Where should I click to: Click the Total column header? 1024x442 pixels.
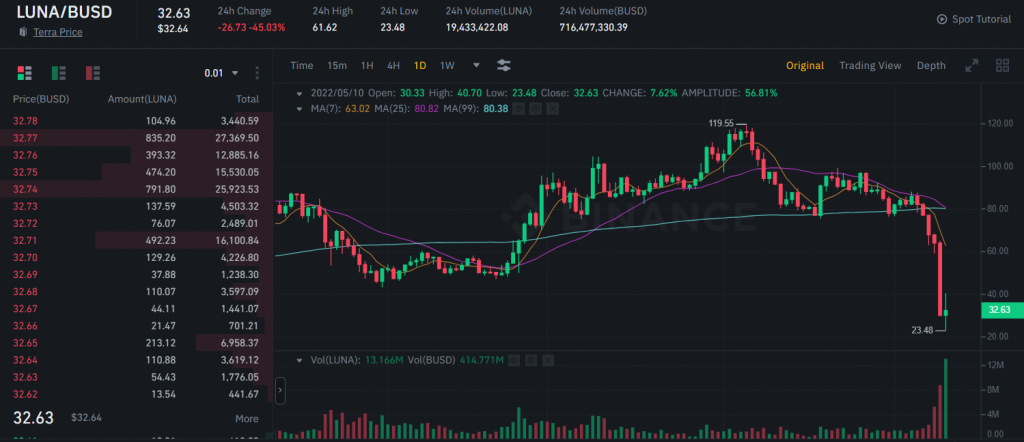coord(248,99)
